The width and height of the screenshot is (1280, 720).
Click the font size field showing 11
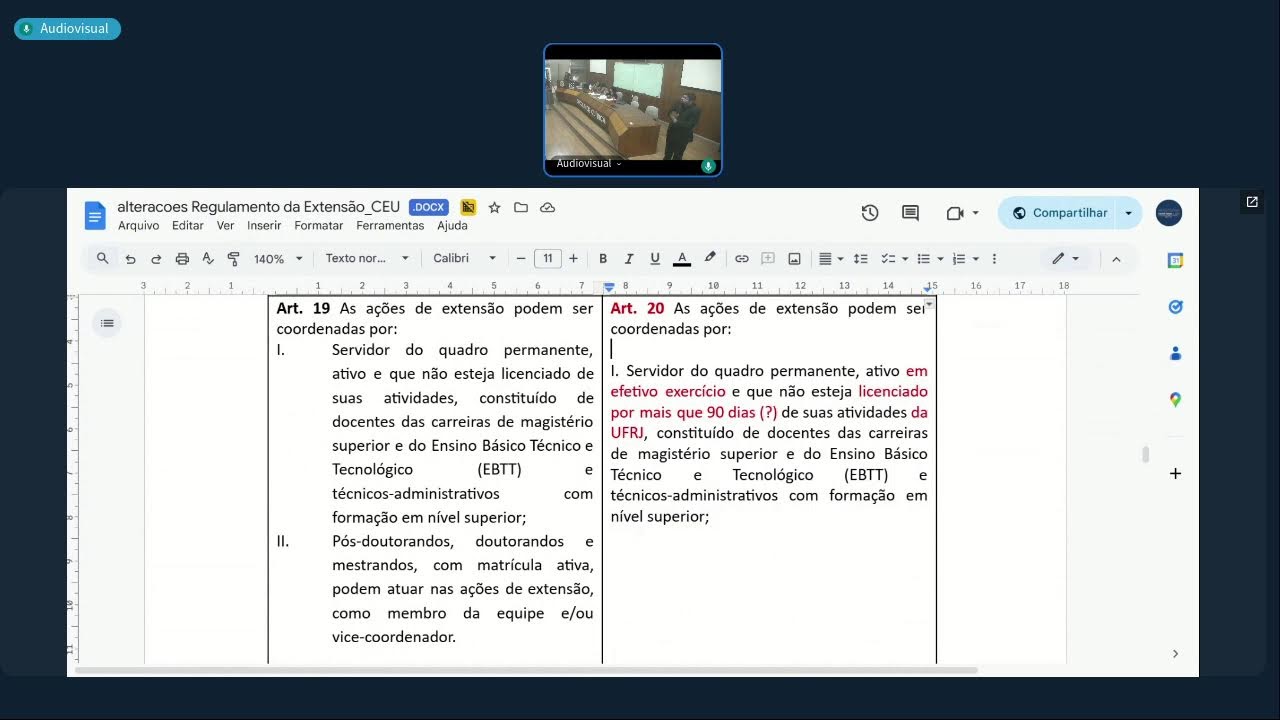pos(547,258)
